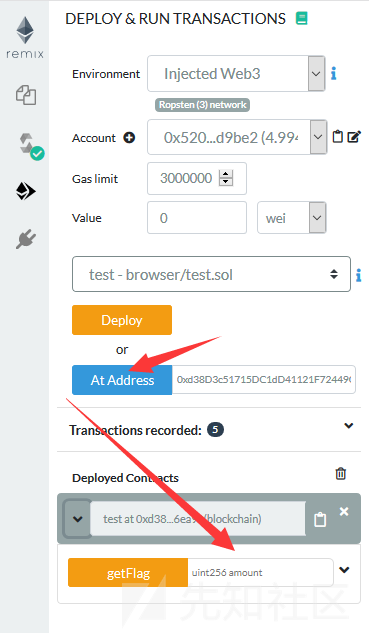
Task: Open the Remix home logo
Action: pyautogui.click(x=25, y=37)
